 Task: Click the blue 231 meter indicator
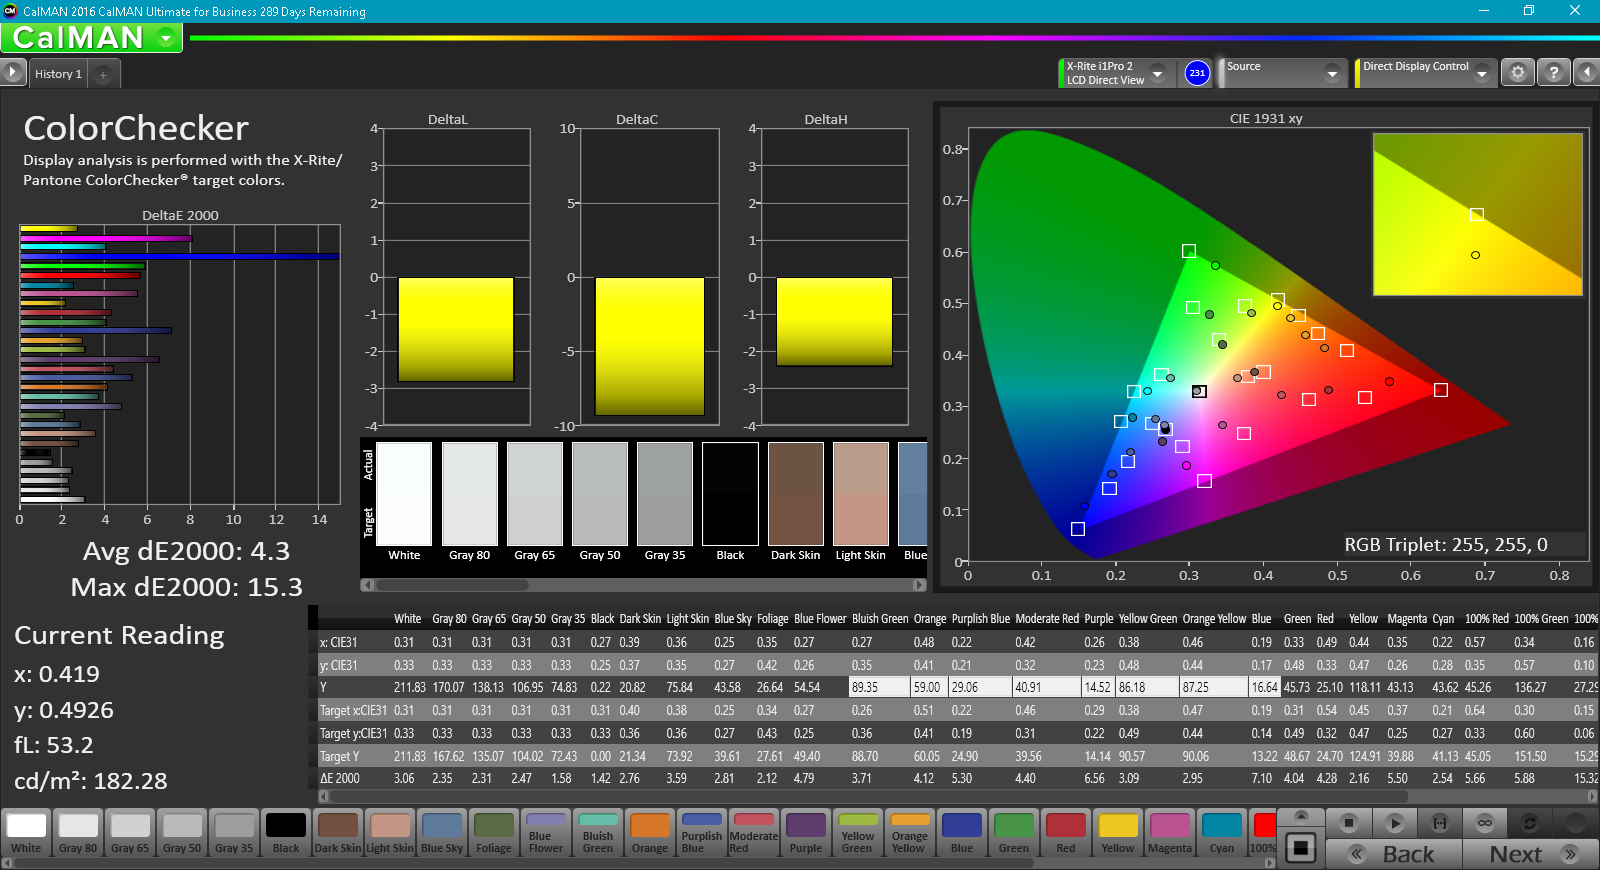(x=1197, y=73)
